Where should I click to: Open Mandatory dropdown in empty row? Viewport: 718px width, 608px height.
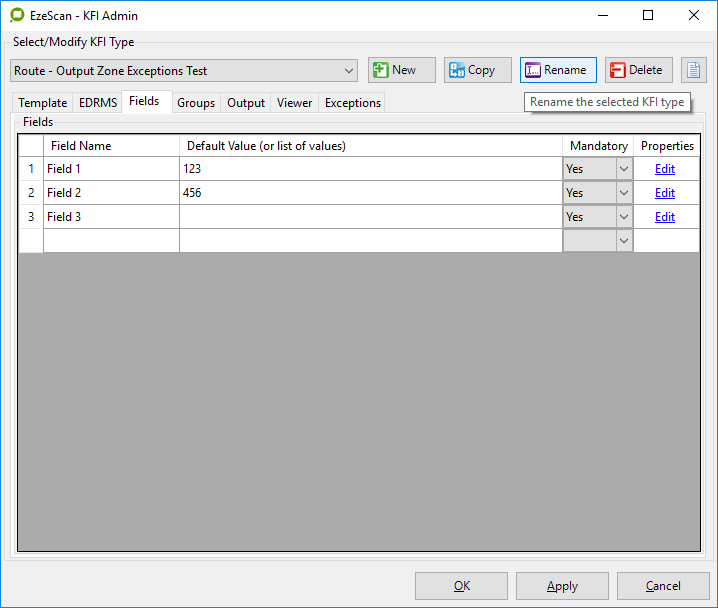[x=624, y=241]
